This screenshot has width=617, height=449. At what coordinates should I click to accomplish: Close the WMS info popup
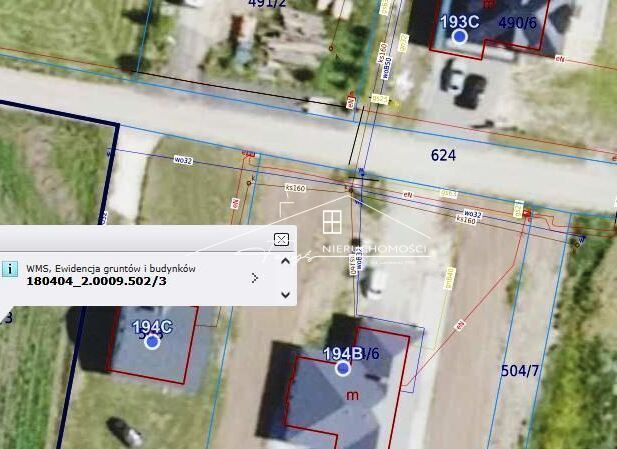click(281, 238)
